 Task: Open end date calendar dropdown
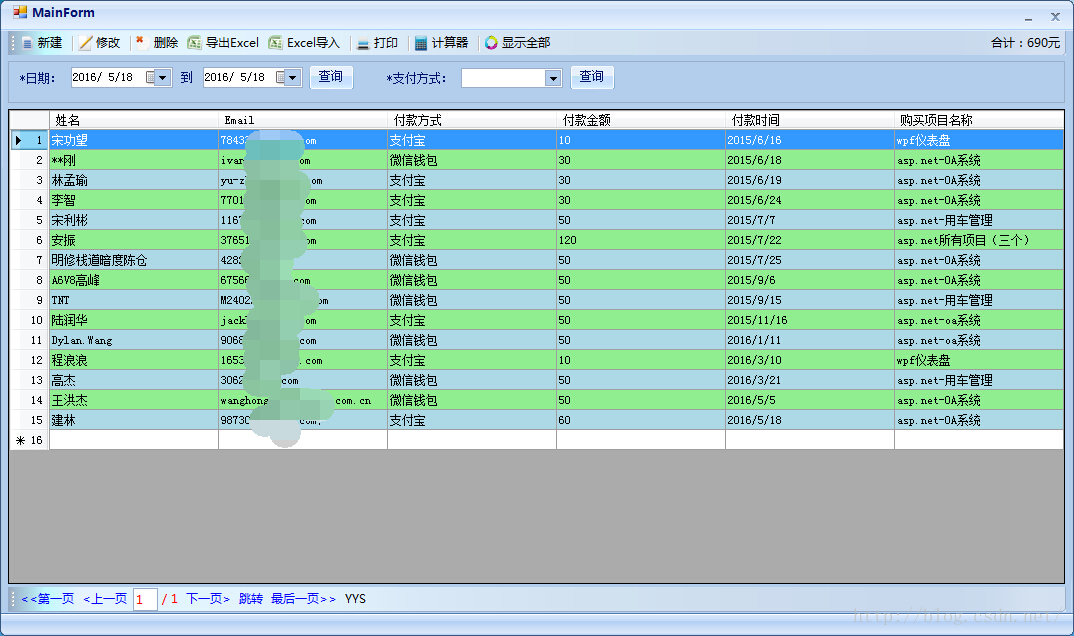coord(292,77)
